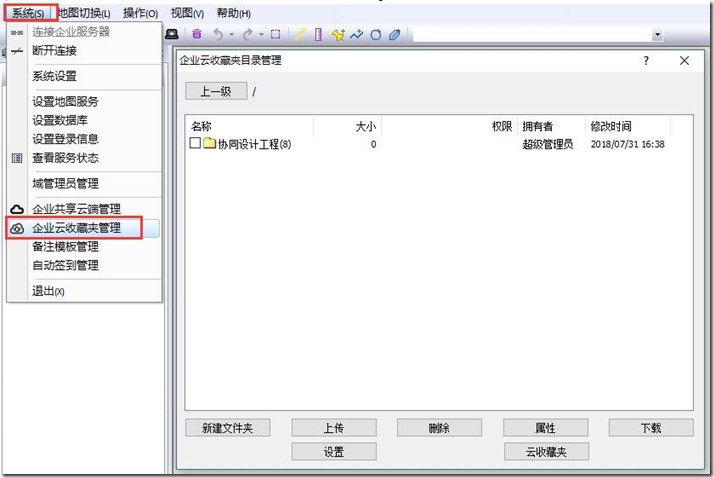This screenshot has width=714, height=478.
Task: Open the 帮助(H) menu
Action: click(x=234, y=13)
